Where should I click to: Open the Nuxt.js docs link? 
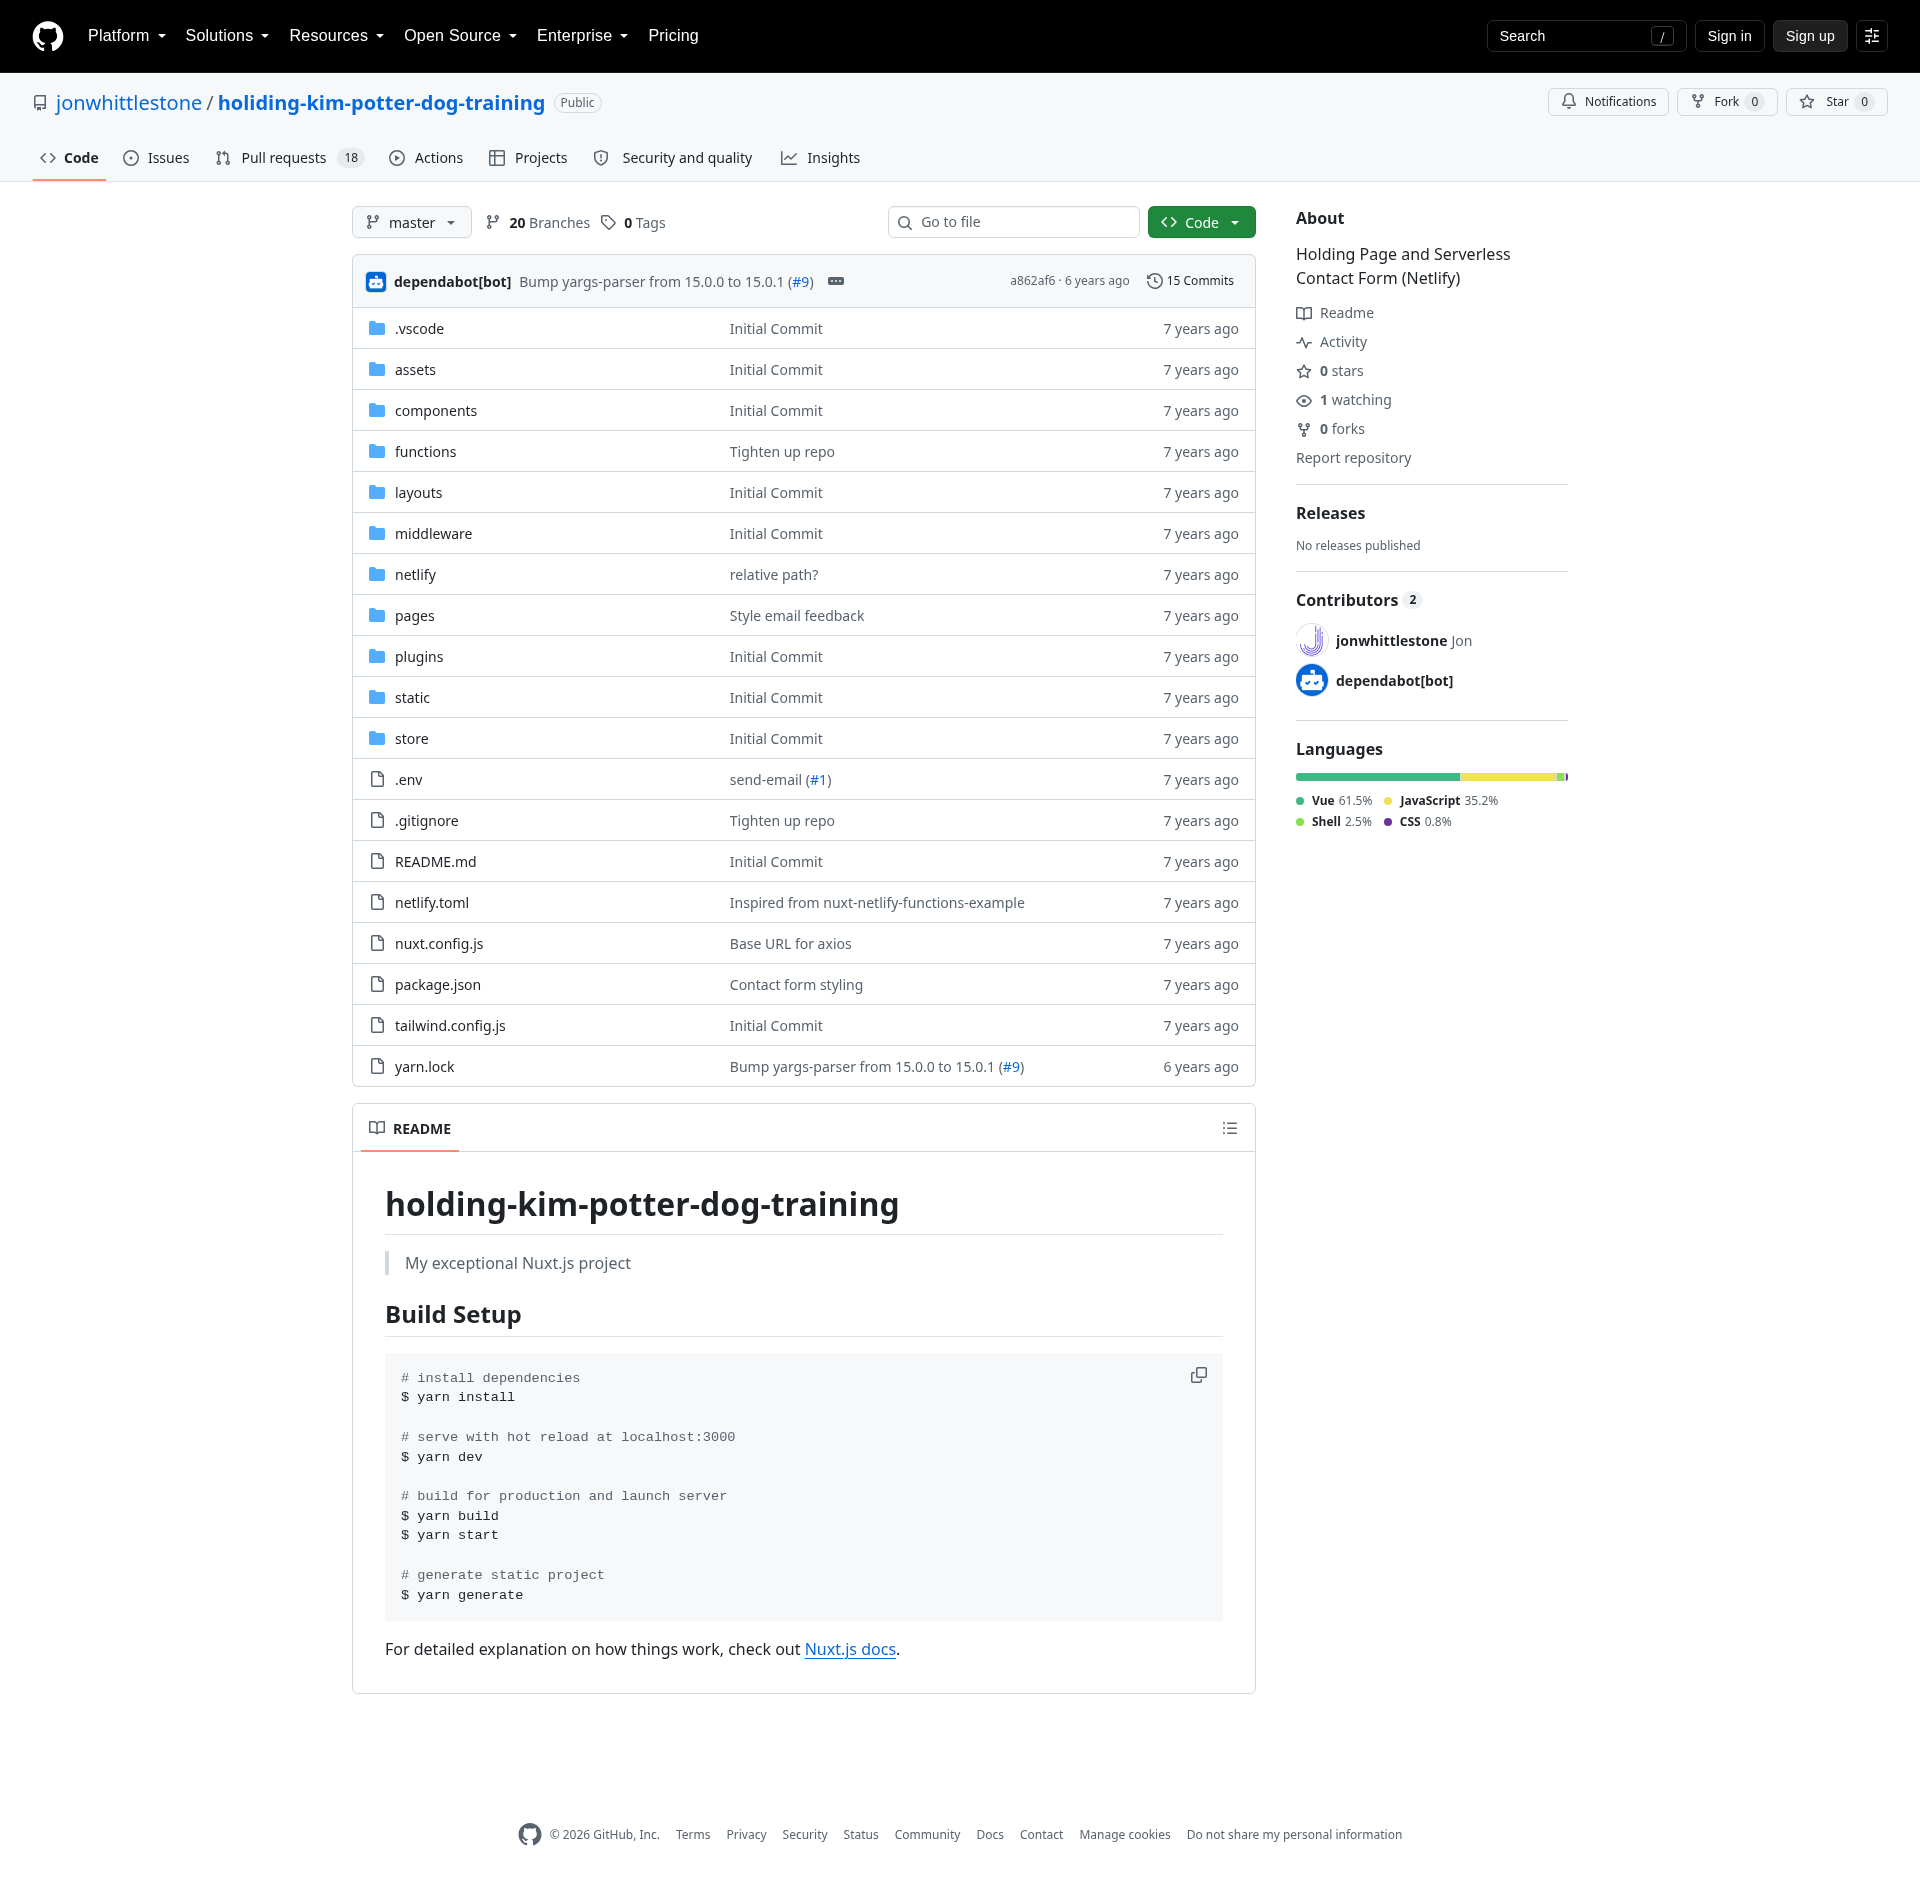point(850,1649)
